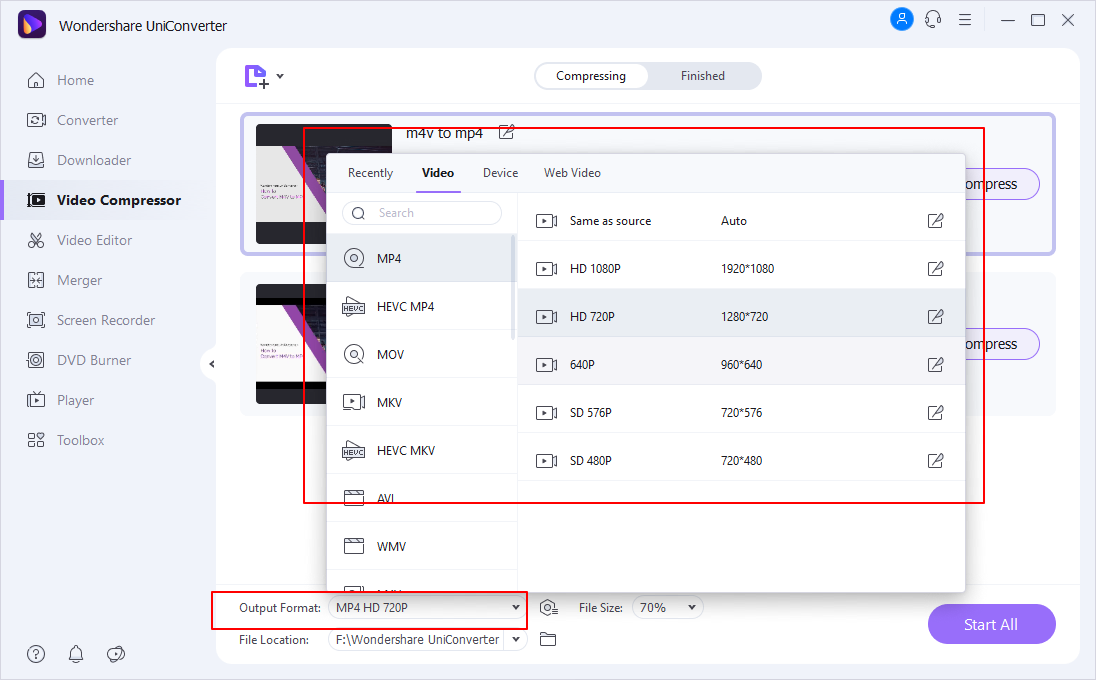
Task: Select MOV format
Action: tap(420, 354)
